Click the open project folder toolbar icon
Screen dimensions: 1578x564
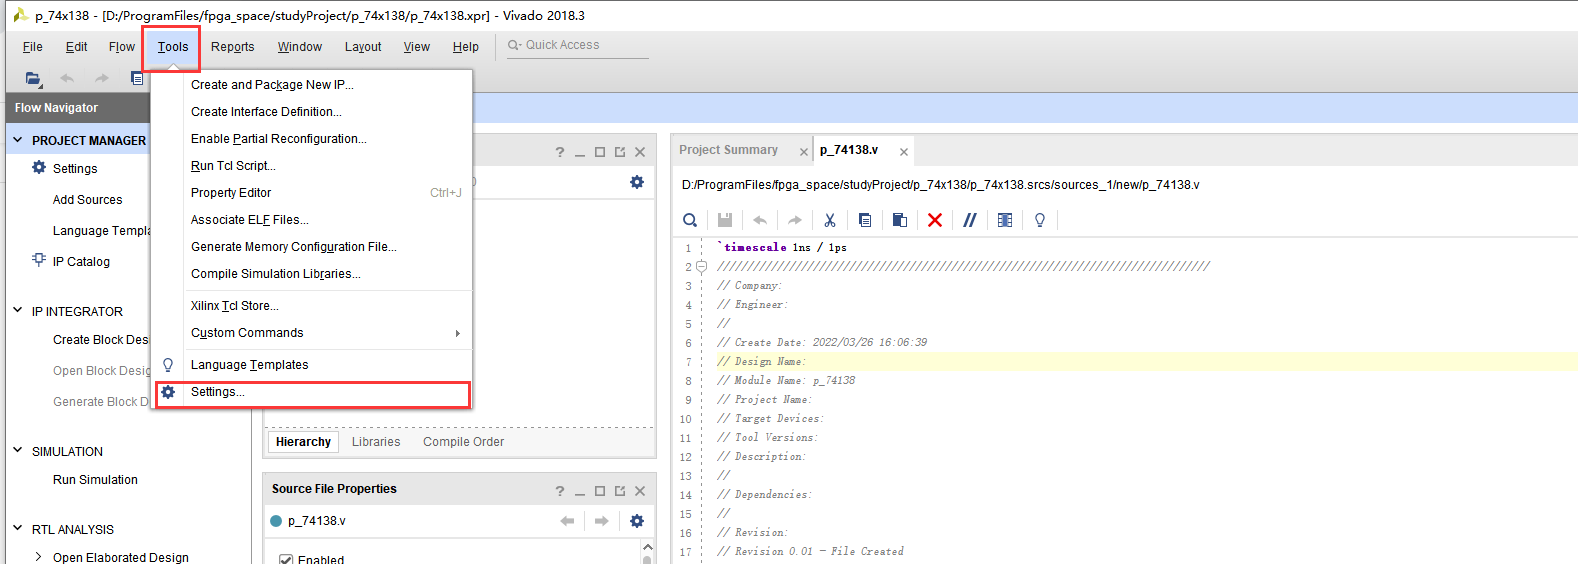[33, 78]
